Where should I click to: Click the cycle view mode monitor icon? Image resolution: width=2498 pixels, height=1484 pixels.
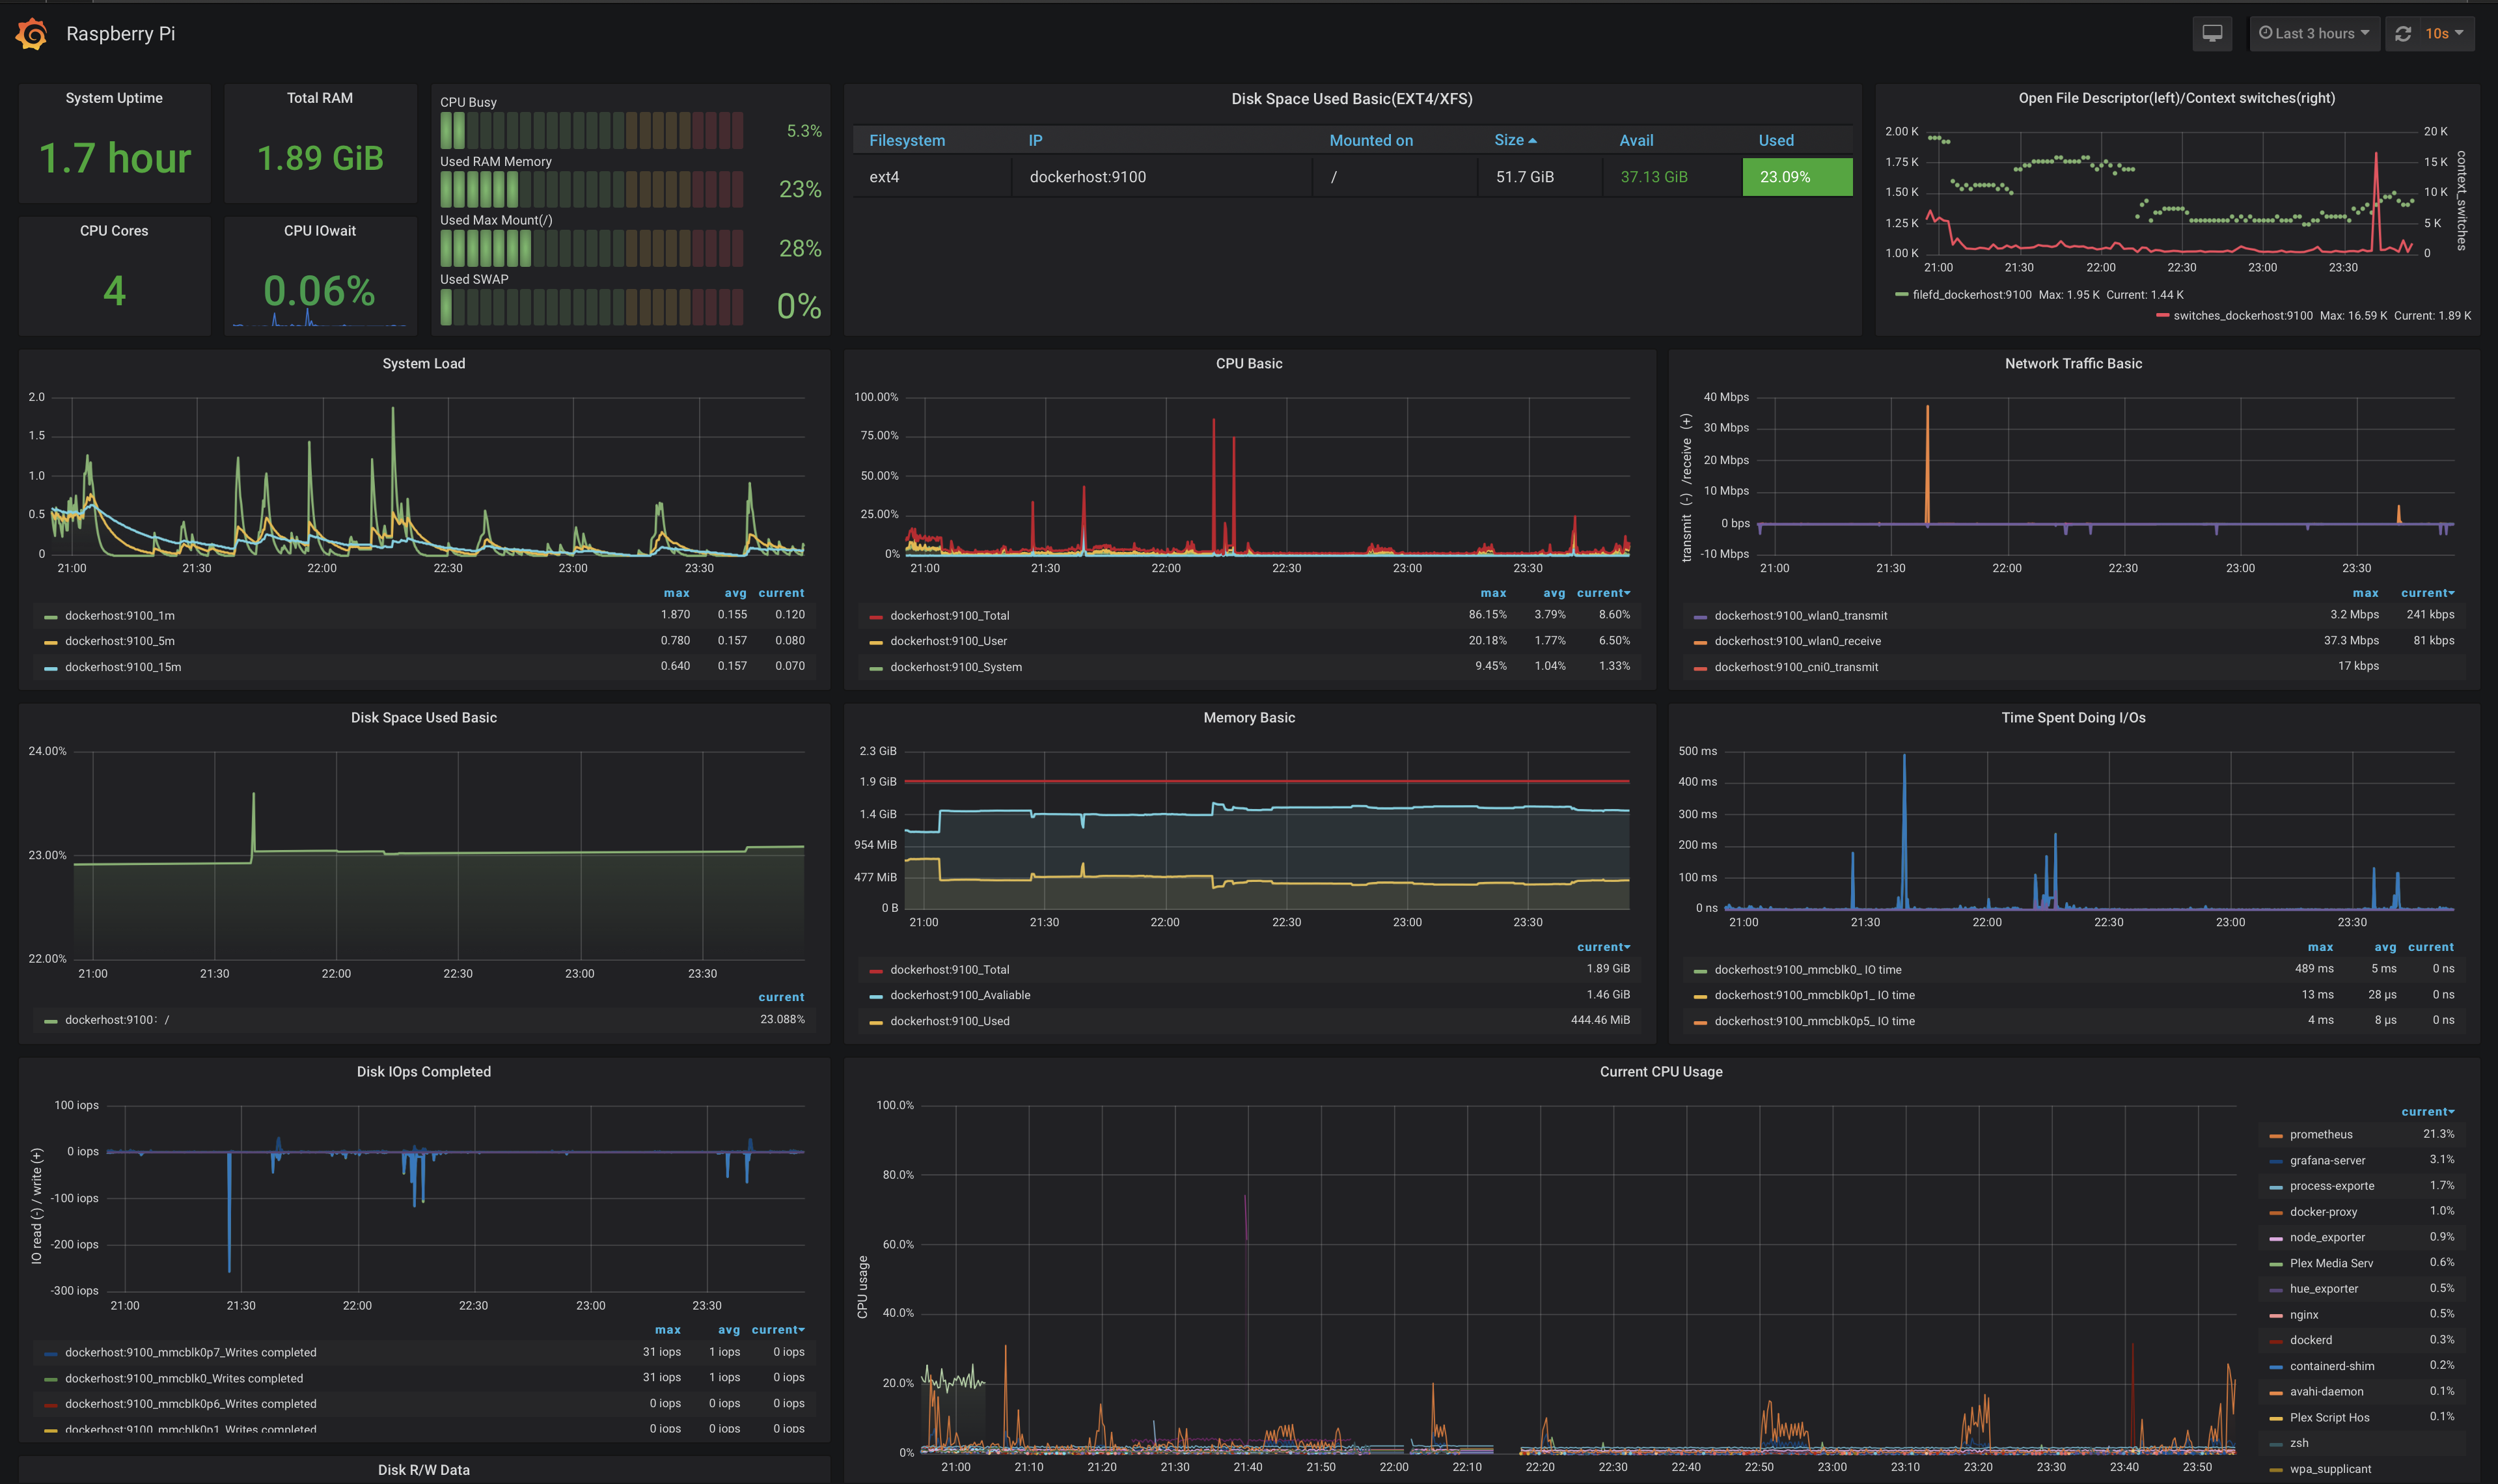click(2212, 34)
